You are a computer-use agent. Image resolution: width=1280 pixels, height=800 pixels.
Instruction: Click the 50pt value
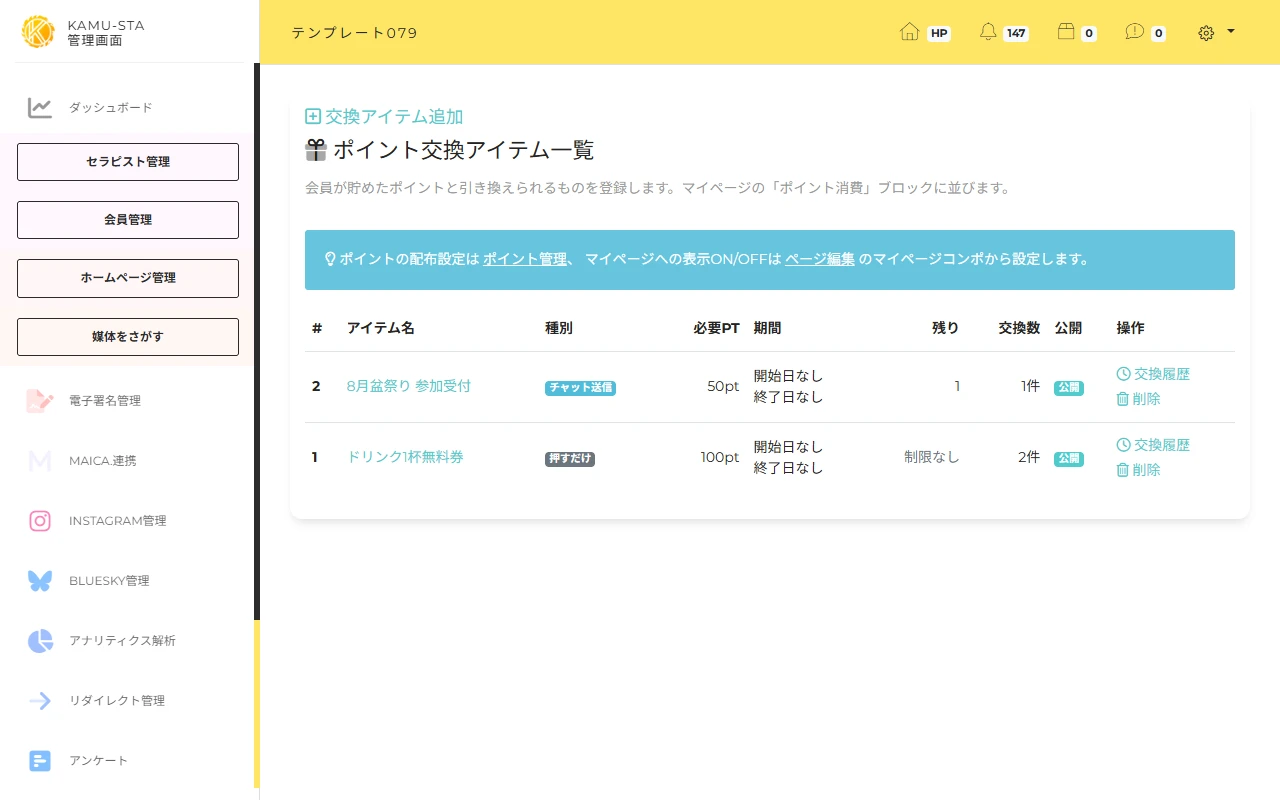[723, 386]
